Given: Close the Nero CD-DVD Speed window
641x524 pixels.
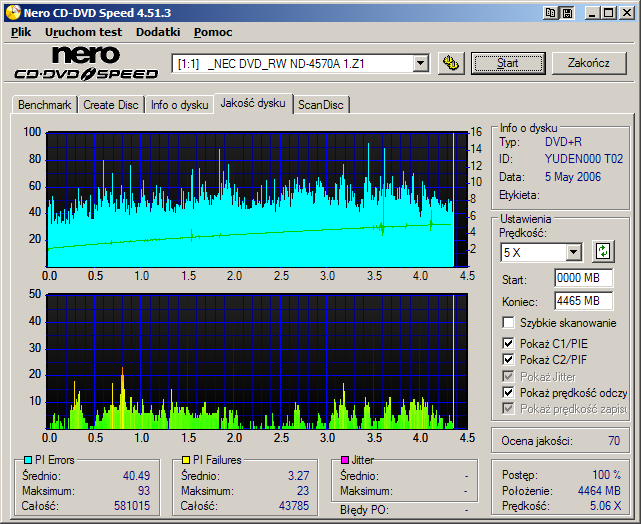Looking at the screenshot, I should click(x=626, y=13).
